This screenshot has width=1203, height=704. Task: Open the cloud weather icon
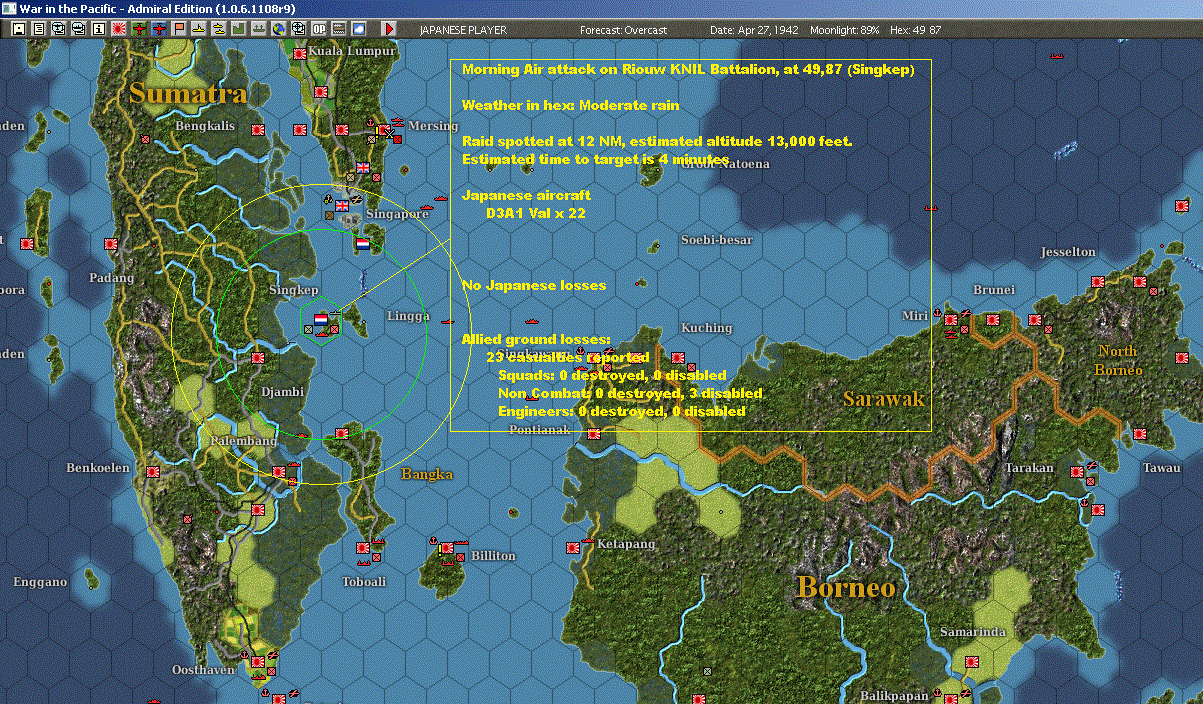coord(359,29)
